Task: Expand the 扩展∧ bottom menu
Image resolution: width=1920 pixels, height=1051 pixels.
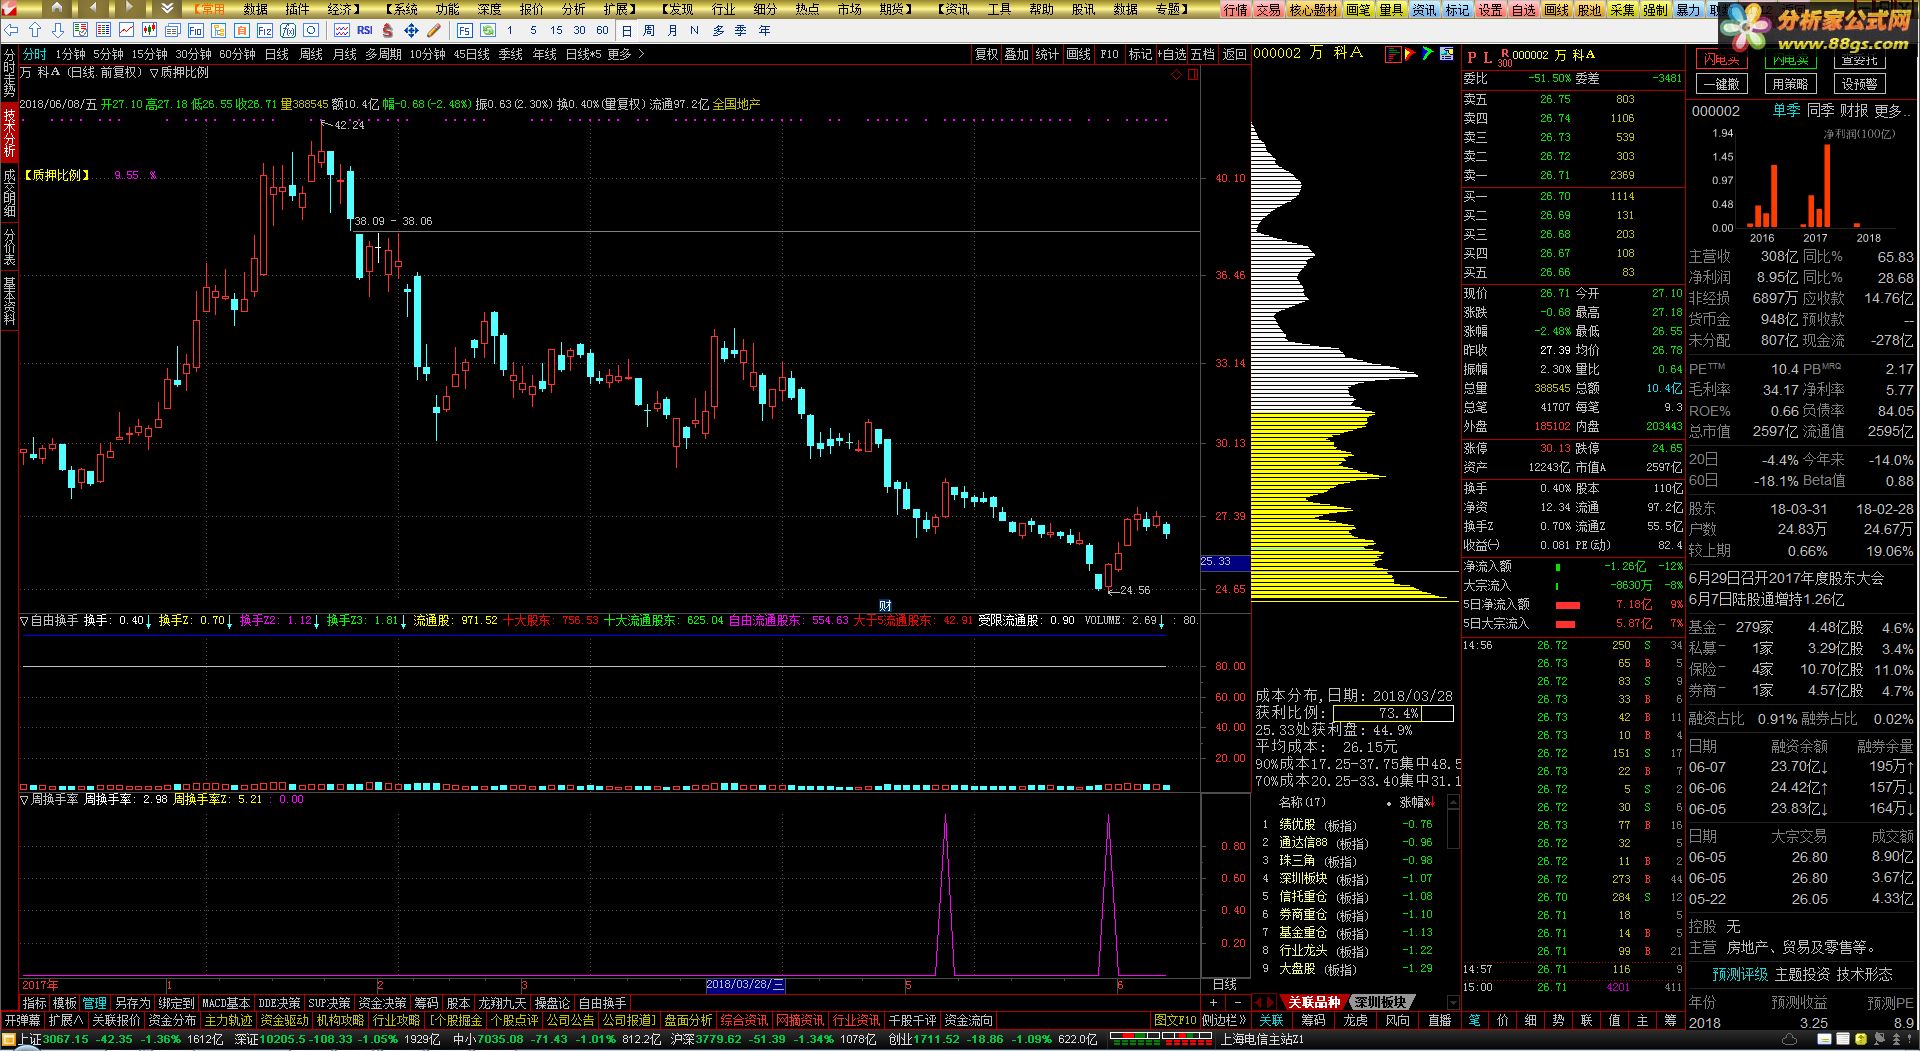Action: click(x=66, y=1020)
